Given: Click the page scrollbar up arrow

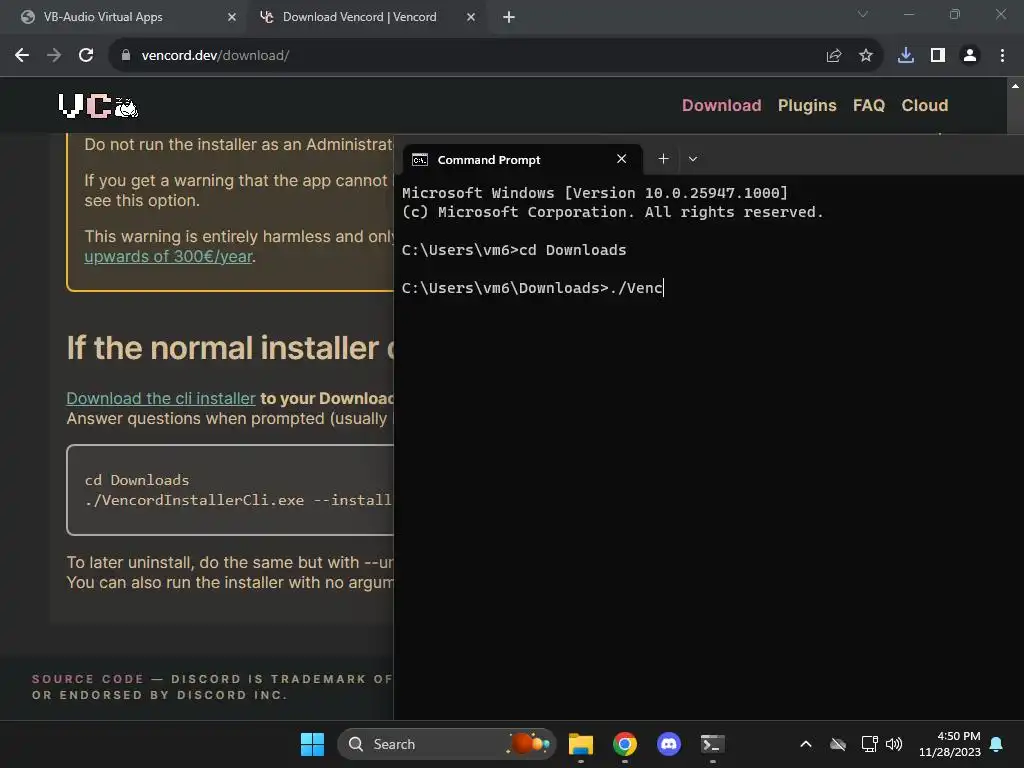Looking at the screenshot, I should point(1015,86).
